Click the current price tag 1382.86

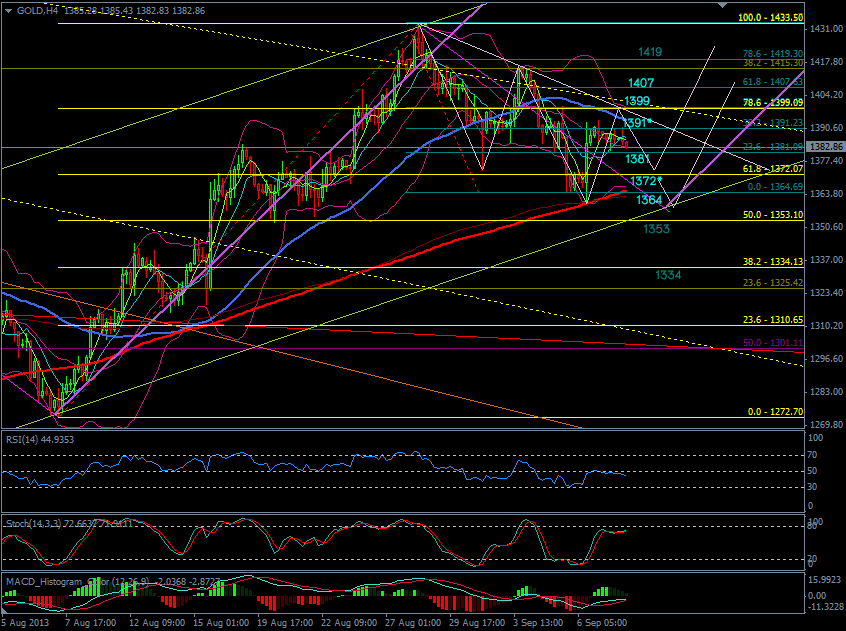coord(825,147)
